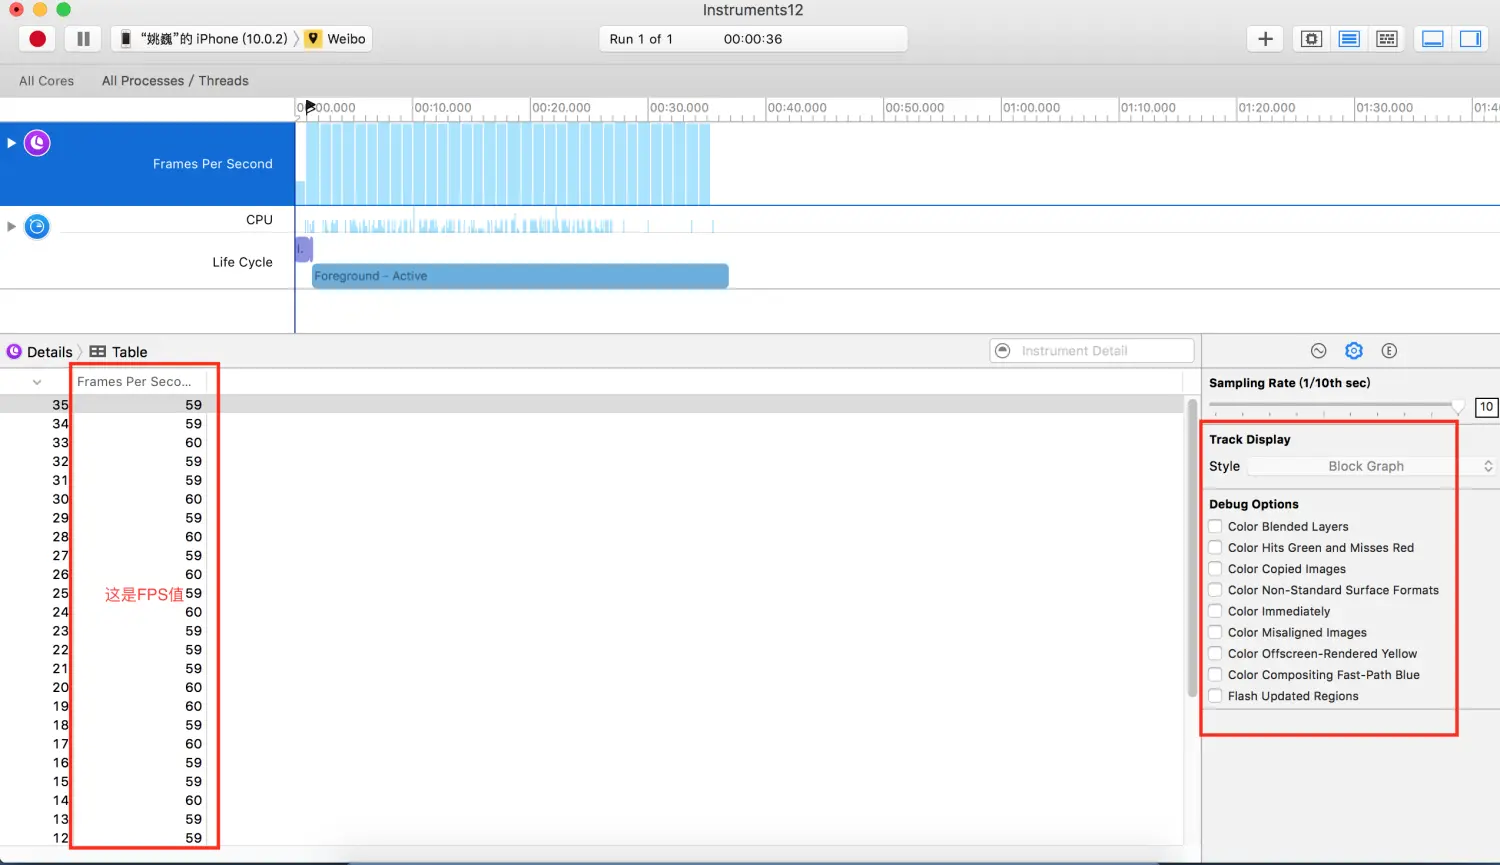Screen dimensions: 1500x865
Task: Click the Run 1 of 1 status display
Action: pos(641,39)
